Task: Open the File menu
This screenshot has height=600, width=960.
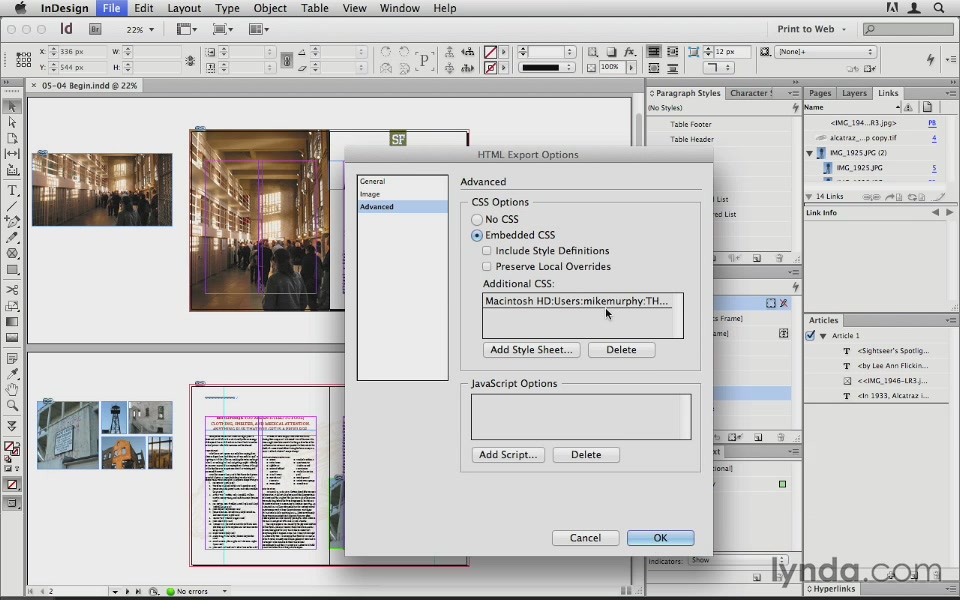Action: point(111,8)
